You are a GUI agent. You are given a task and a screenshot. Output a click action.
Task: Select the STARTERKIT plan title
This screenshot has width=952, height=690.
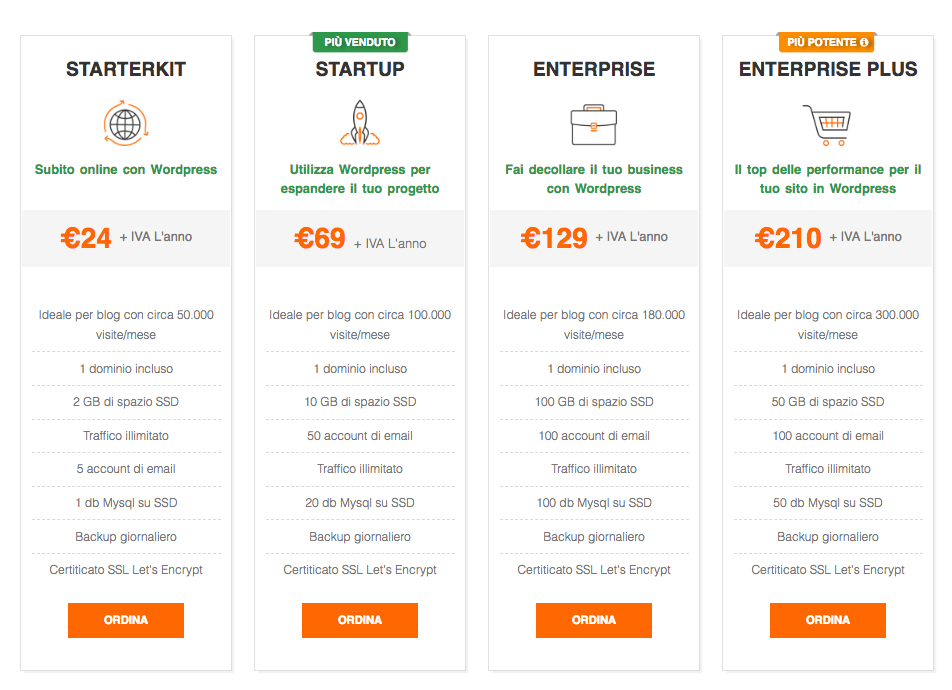[126, 69]
